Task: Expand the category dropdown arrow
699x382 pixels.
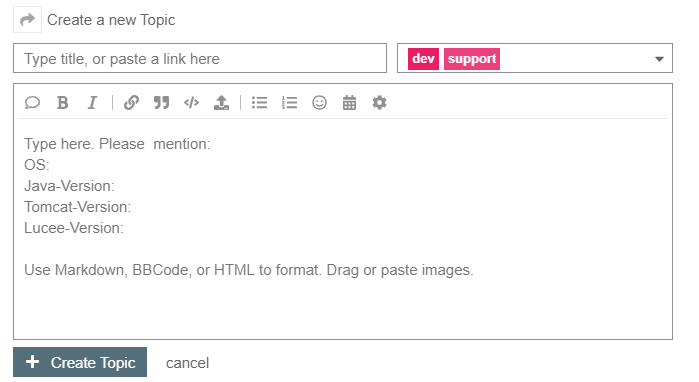Action: pyautogui.click(x=659, y=59)
